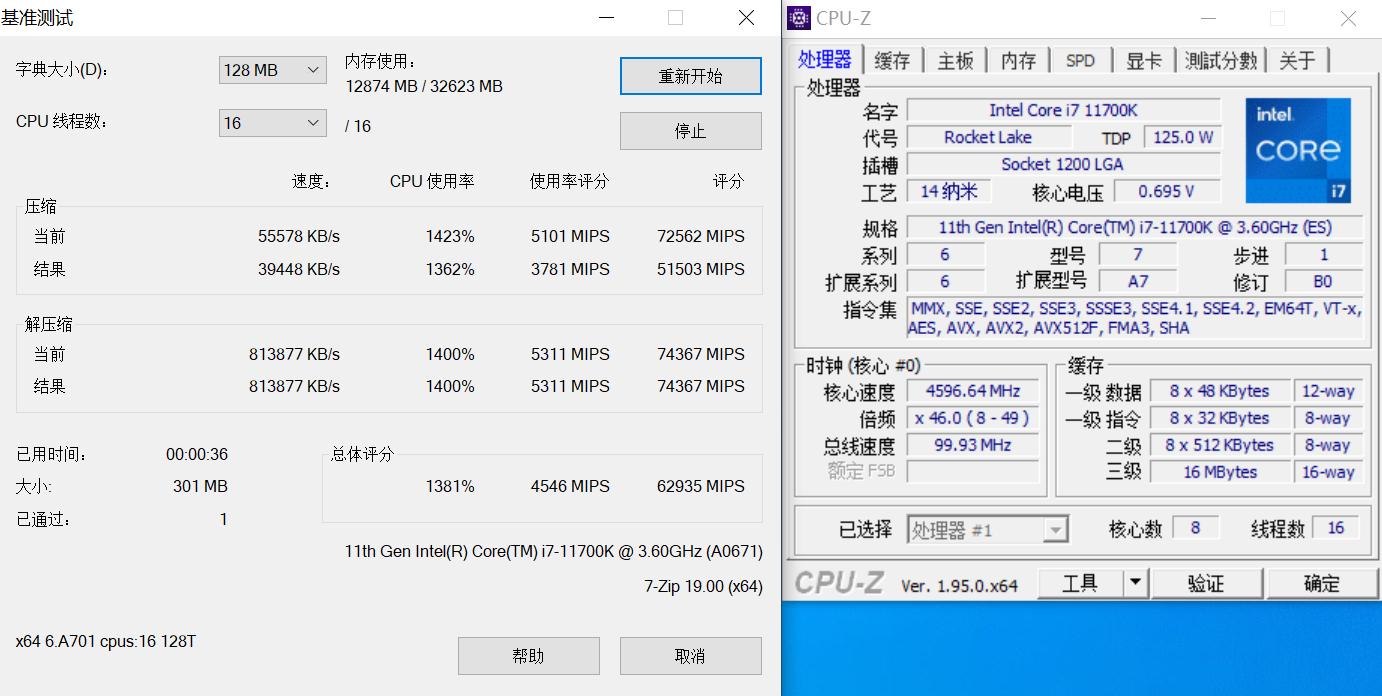Switch to the 缓存 (Cache) tab

point(891,60)
